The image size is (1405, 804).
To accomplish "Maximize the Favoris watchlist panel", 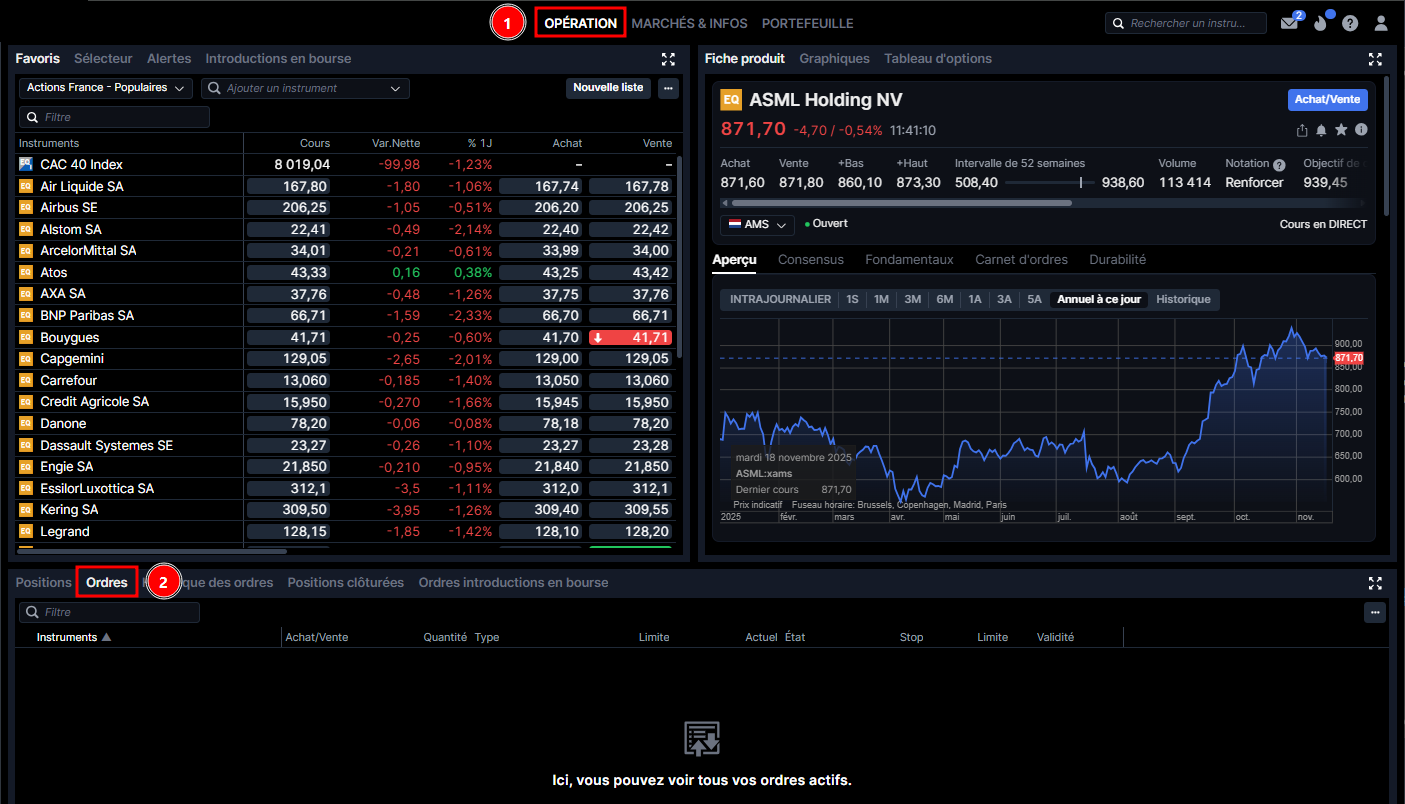I will (669, 59).
